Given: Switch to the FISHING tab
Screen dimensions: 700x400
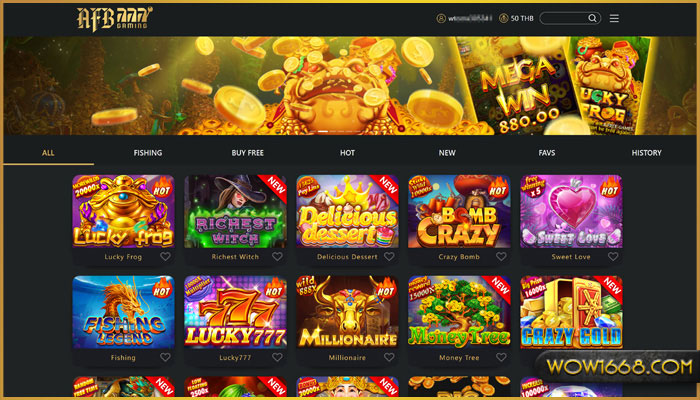Looking at the screenshot, I should coord(148,153).
